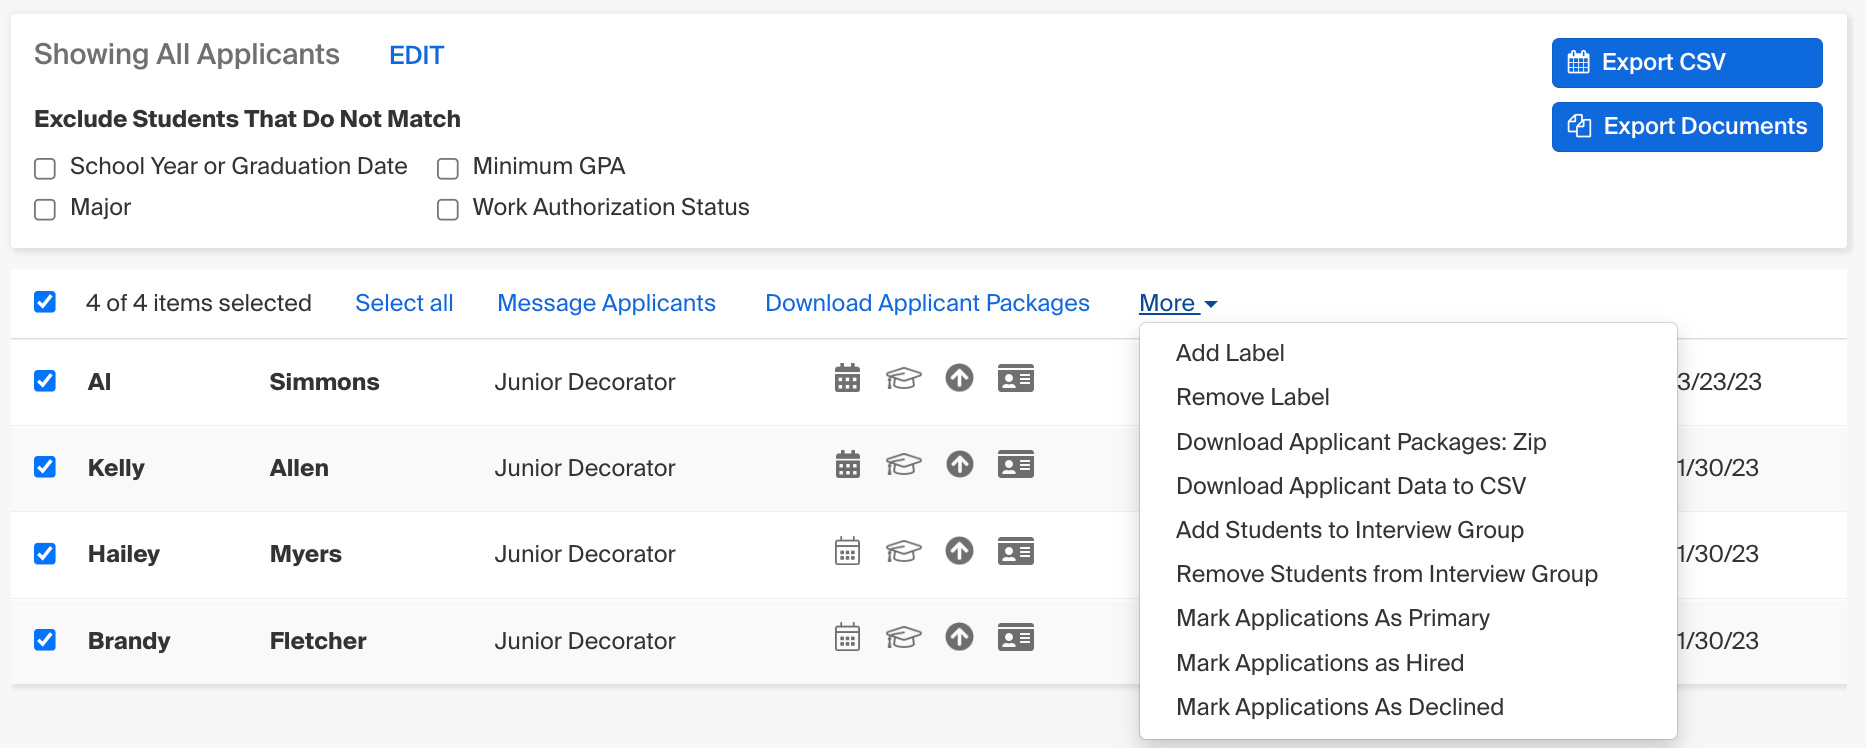Click the Select all link
This screenshot has height=748, width=1866.
404,303
